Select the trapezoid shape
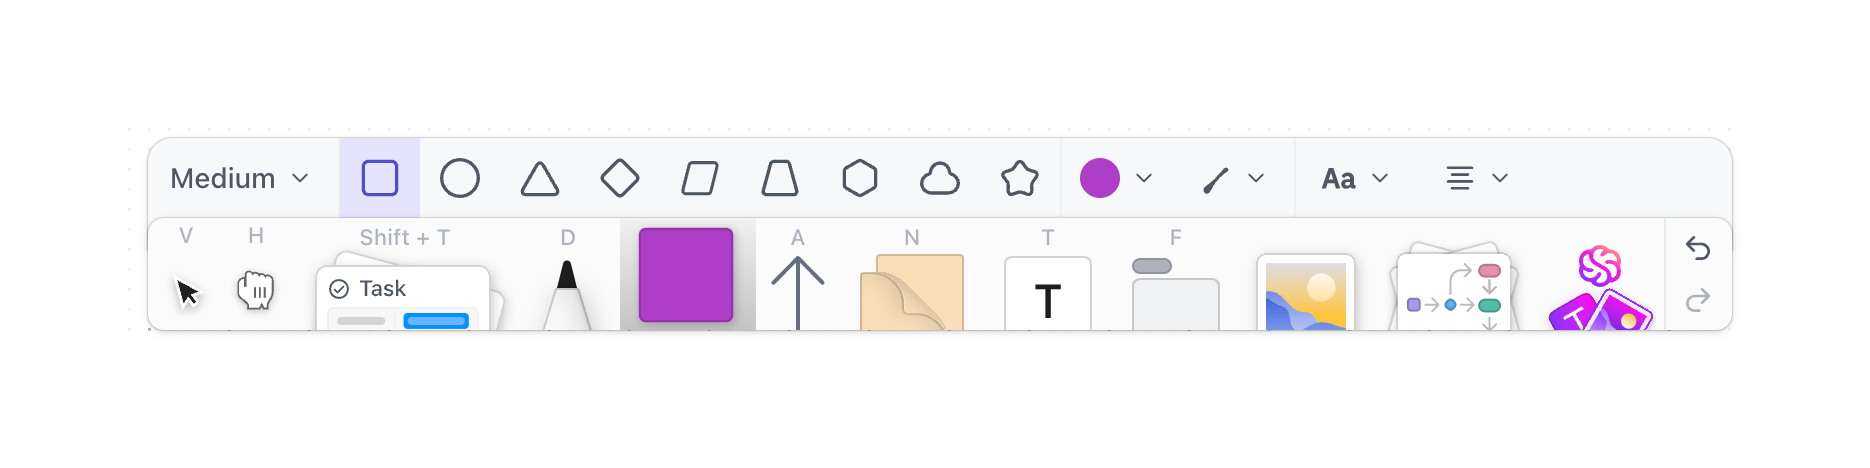This screenshot has width=1870, height=468. pyautogui.click(x=780, y=179)
